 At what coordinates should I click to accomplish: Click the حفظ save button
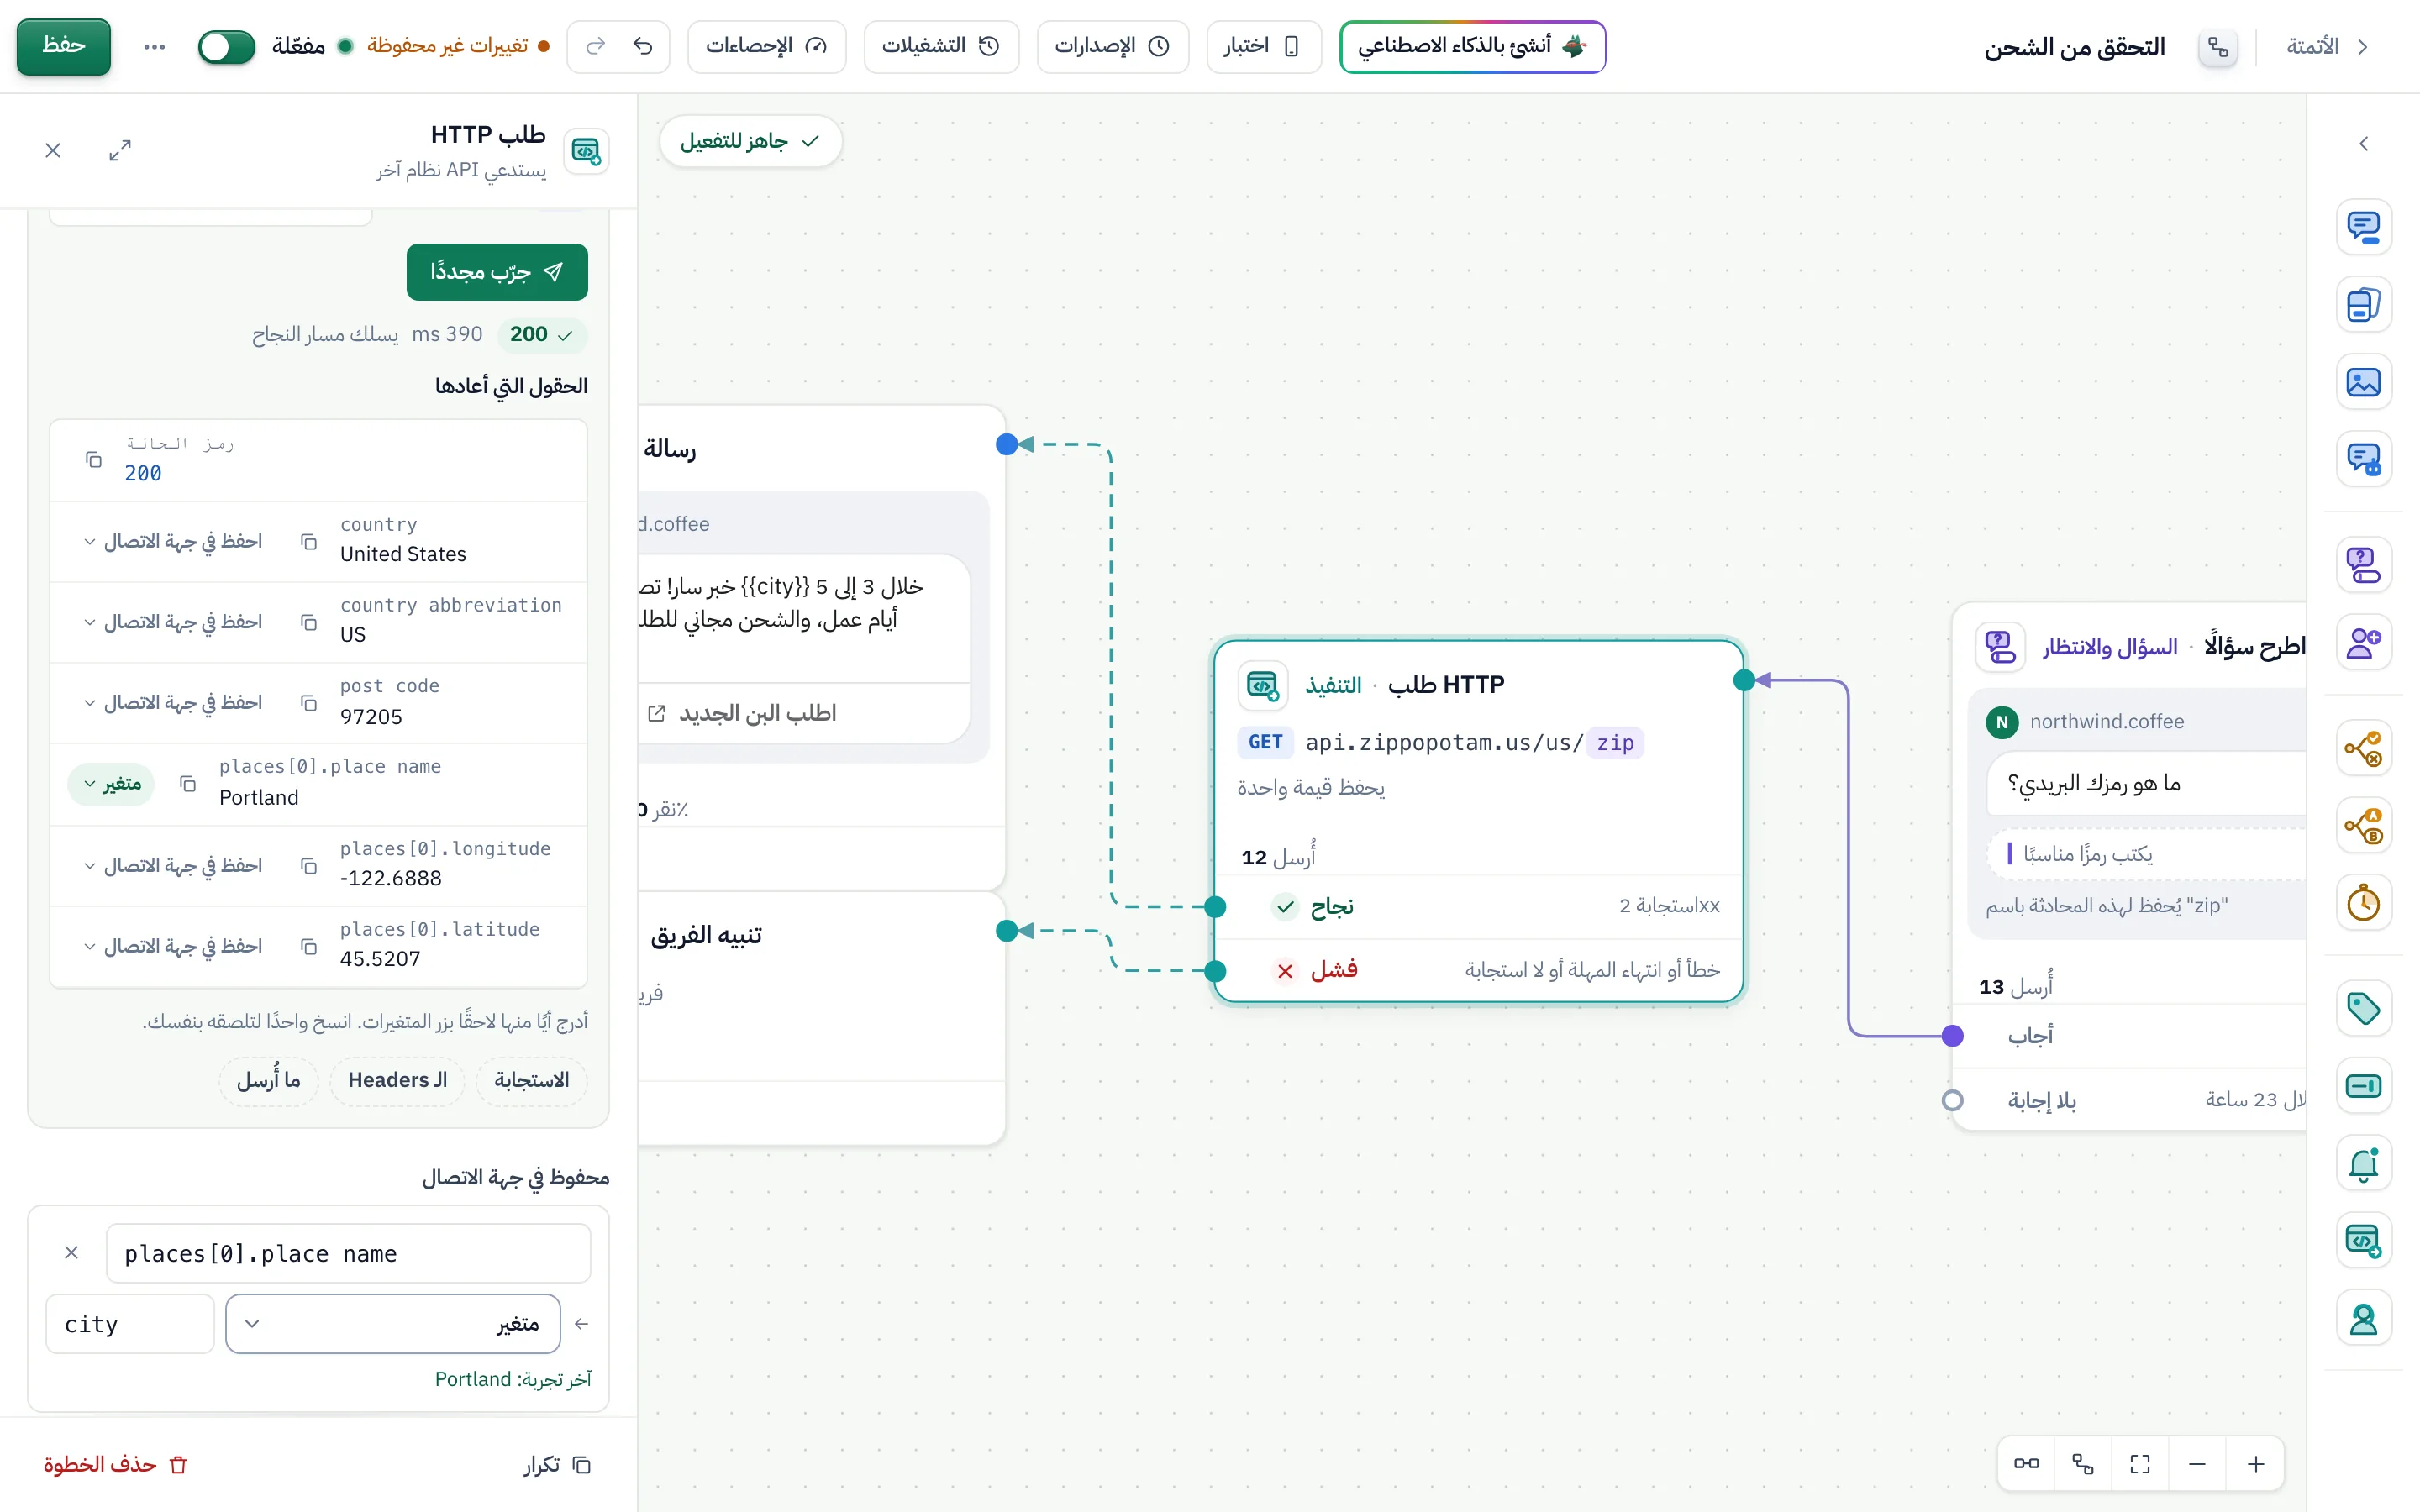(64, 46)
